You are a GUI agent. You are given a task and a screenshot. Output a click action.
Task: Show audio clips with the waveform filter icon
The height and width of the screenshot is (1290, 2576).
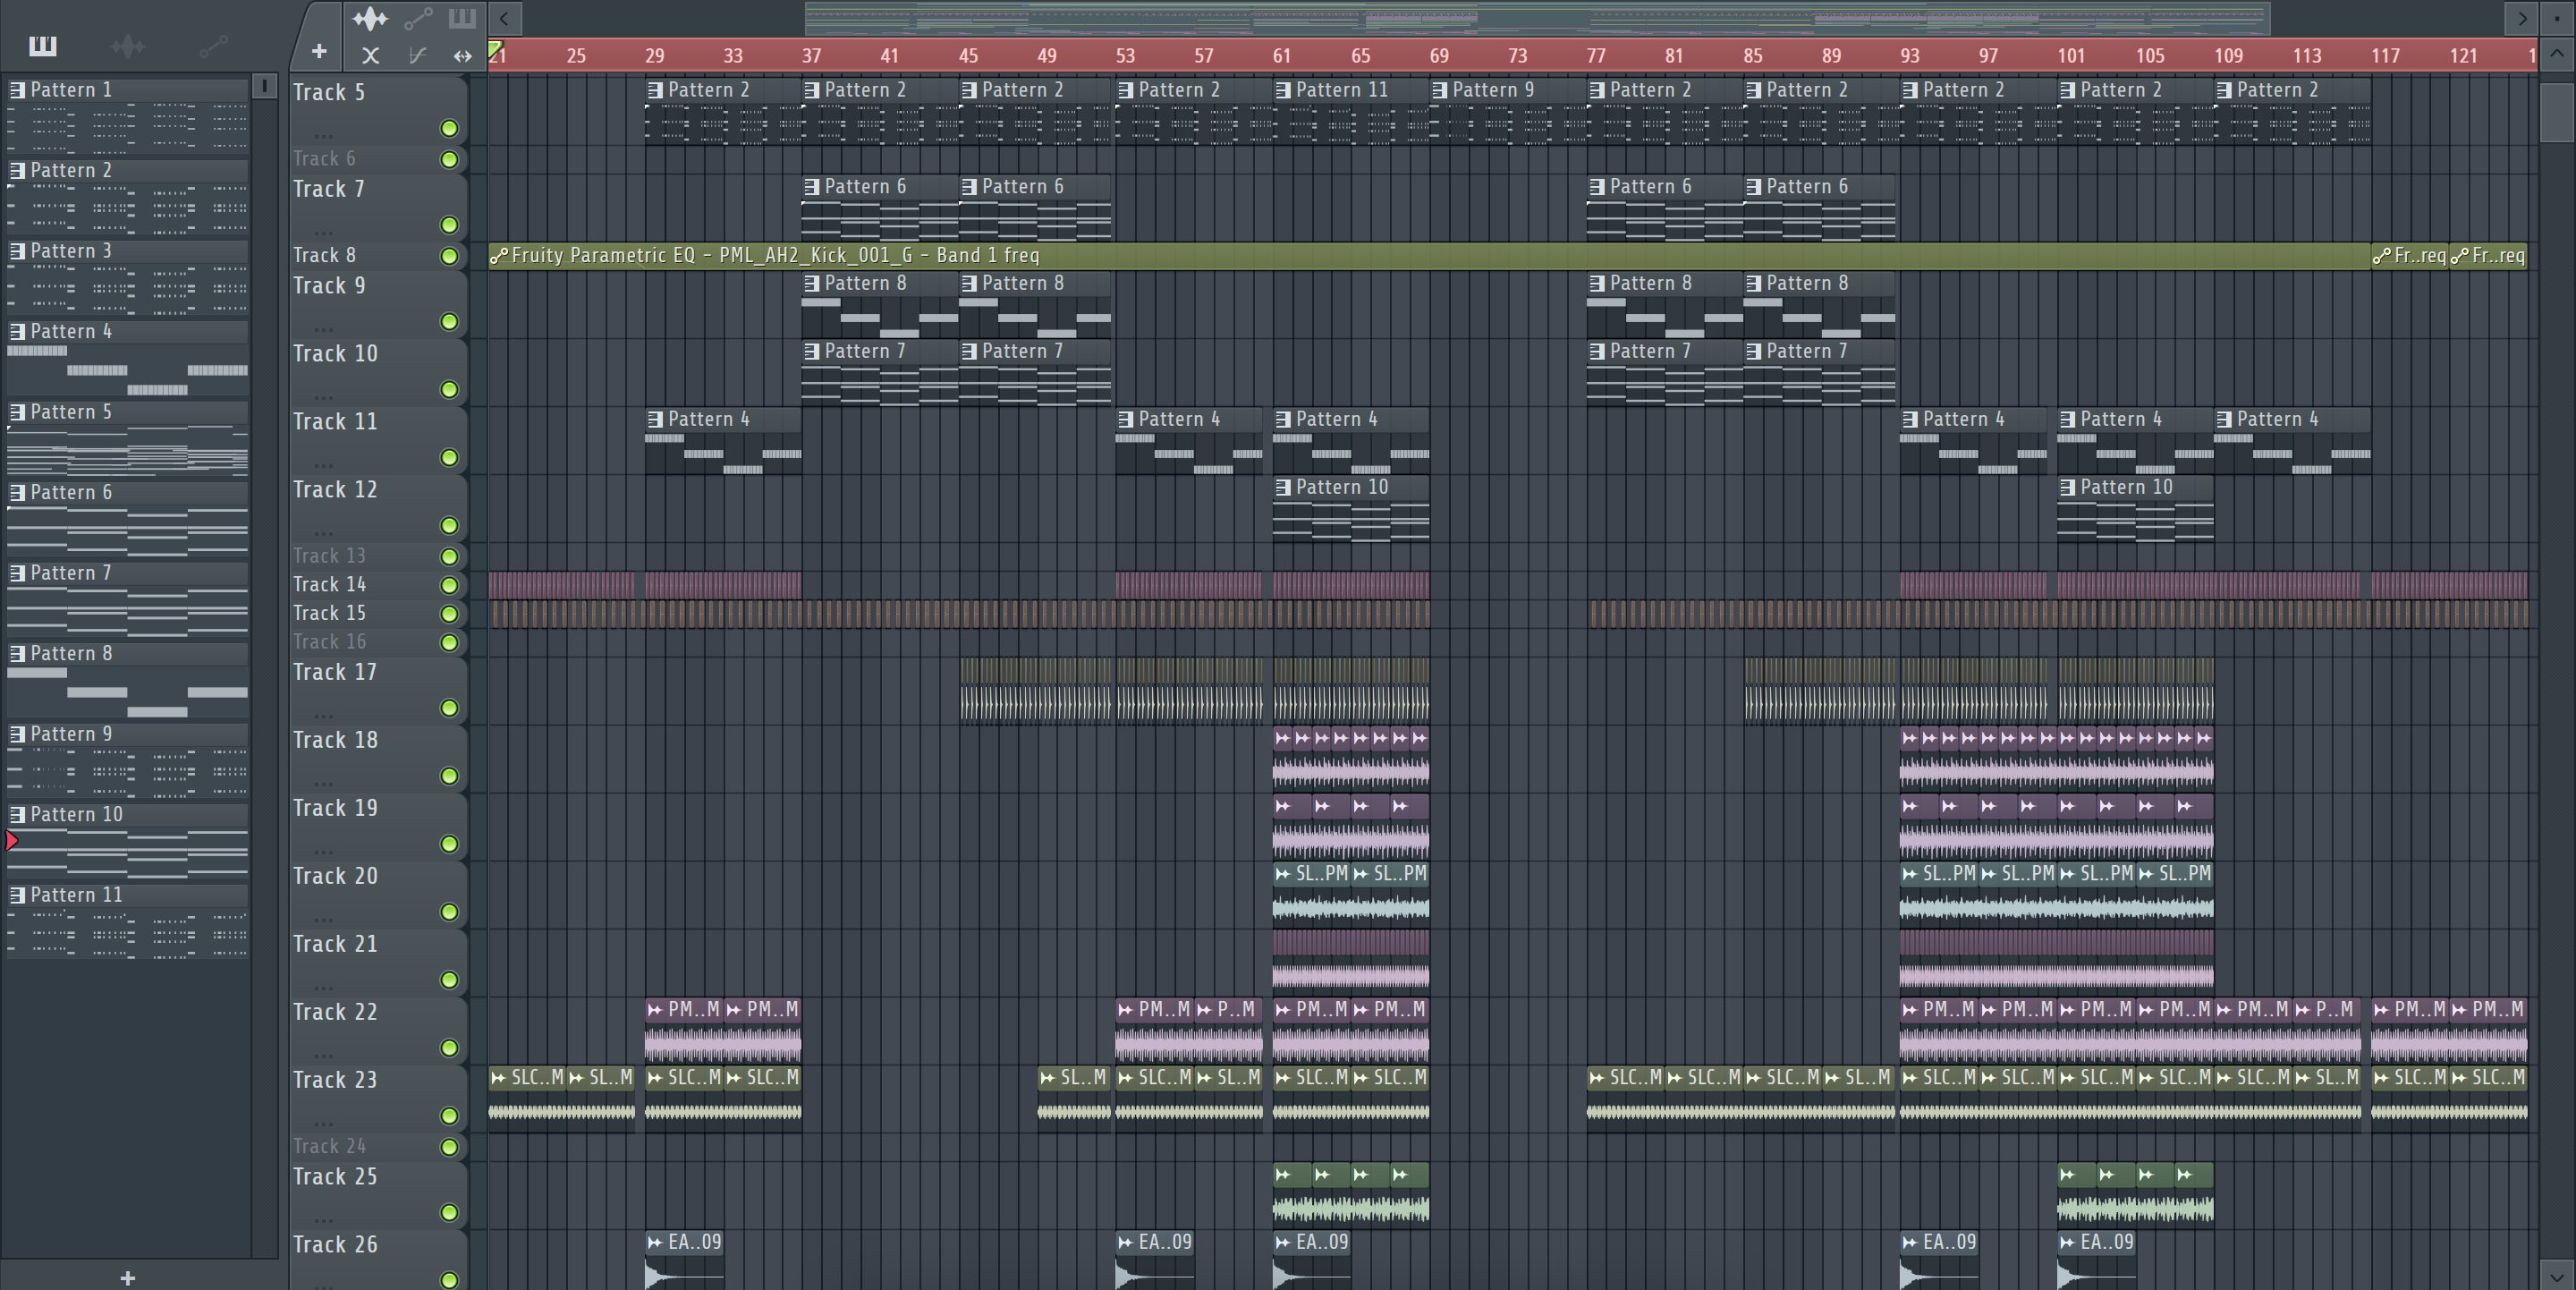tap(127, 46)
